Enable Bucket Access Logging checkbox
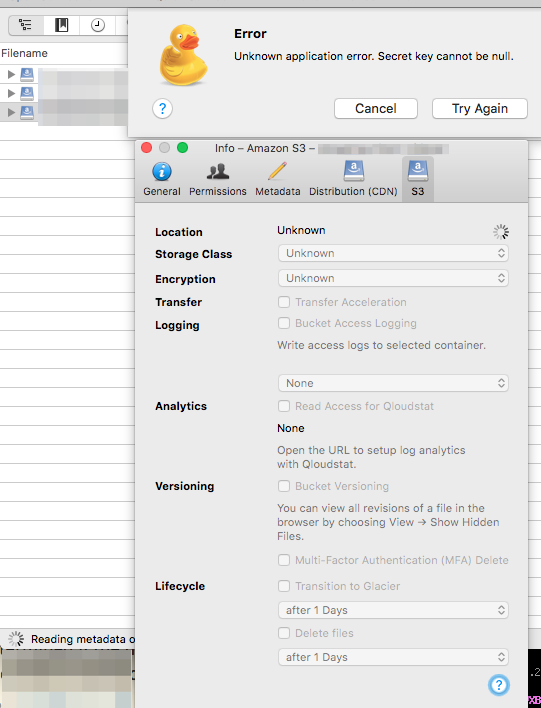541x708 pixels. click(284, 323)
